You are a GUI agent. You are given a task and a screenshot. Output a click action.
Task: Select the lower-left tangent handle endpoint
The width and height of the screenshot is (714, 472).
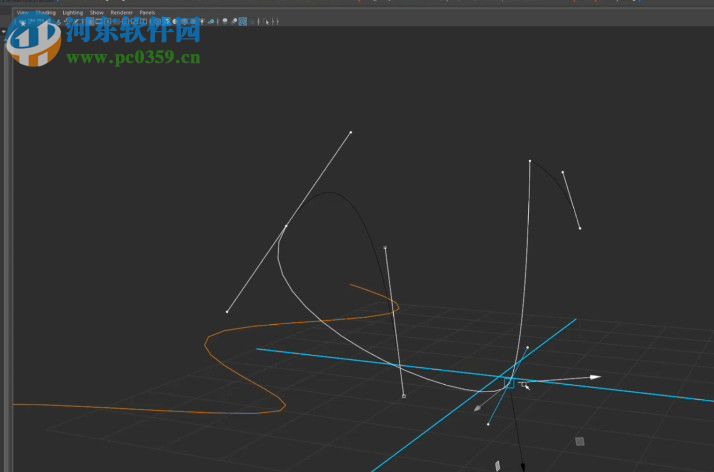pyautogui.click(x=227, y=312)
